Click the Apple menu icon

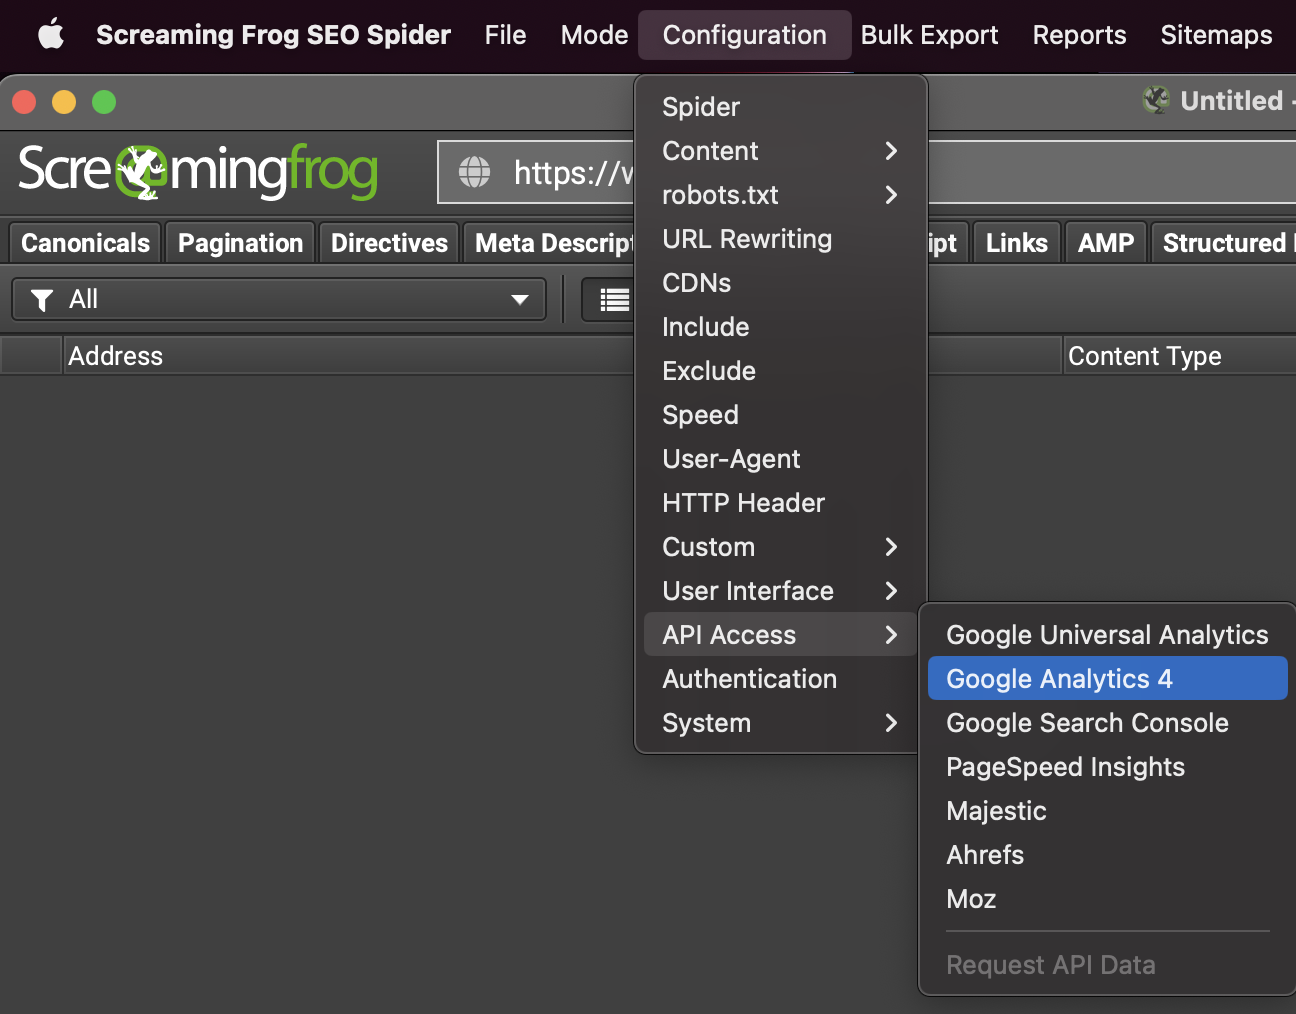pyautogui.click(x=50, y=35)
